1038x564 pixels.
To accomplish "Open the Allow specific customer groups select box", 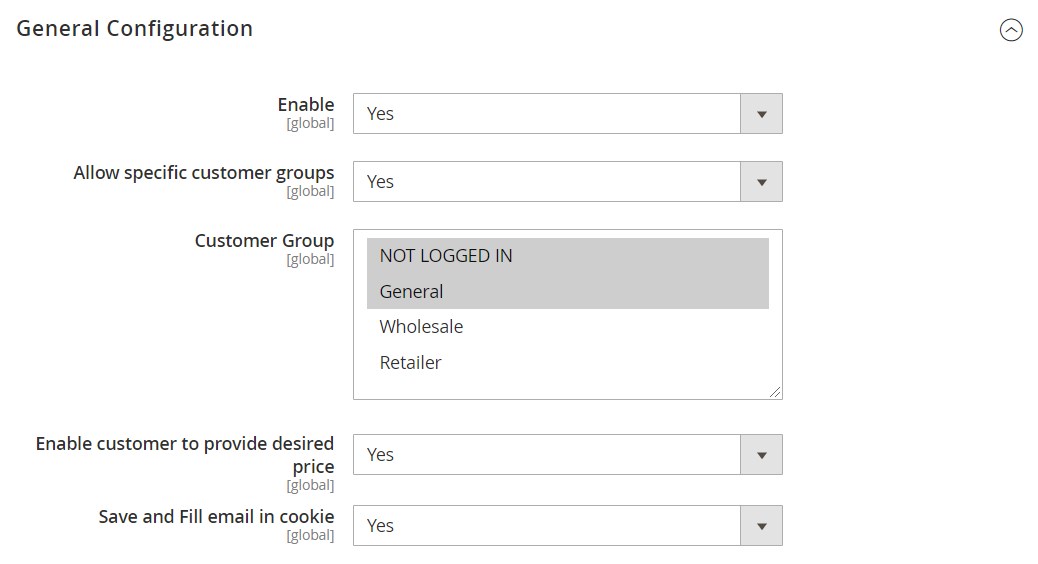I will (547, 182).
